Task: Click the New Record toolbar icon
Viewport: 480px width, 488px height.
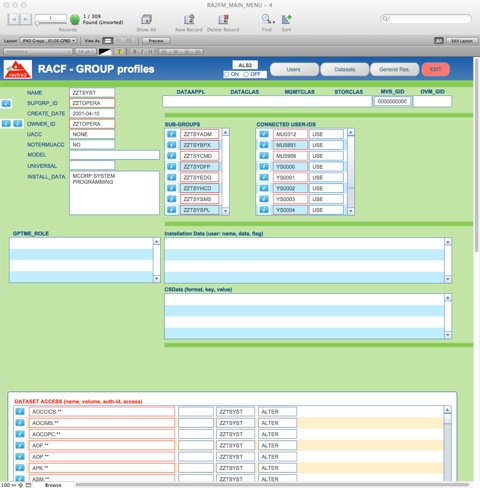Action: 189,19
